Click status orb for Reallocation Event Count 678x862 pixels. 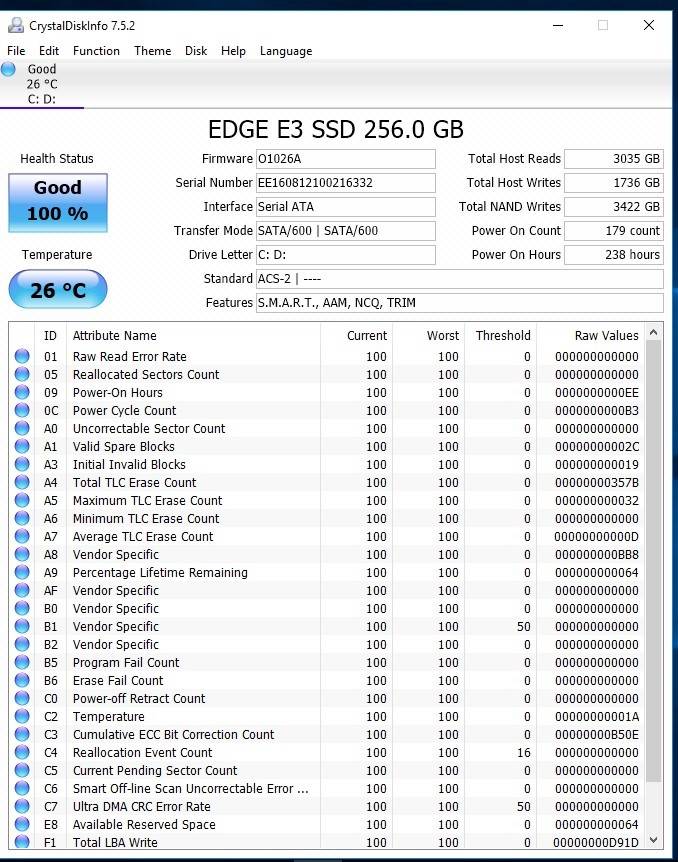tap(22, 753)
